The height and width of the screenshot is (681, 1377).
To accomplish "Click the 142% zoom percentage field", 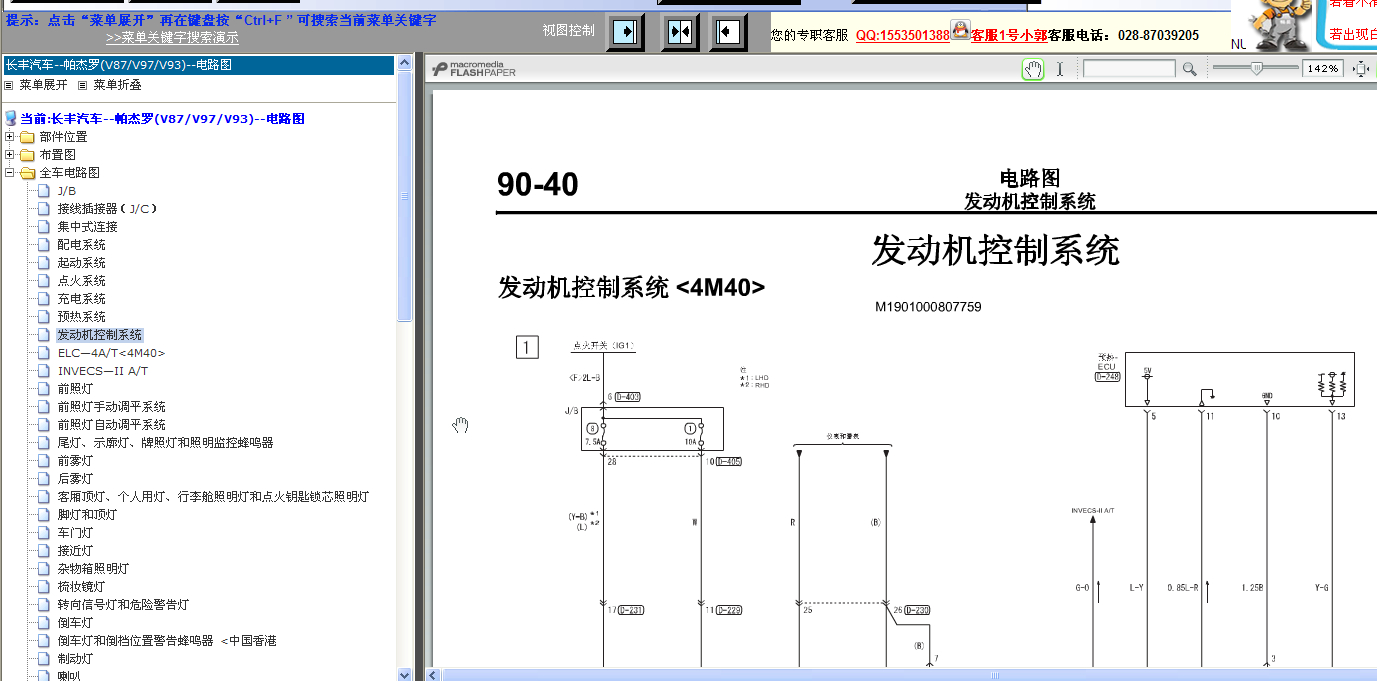I will coord(1323,68).
